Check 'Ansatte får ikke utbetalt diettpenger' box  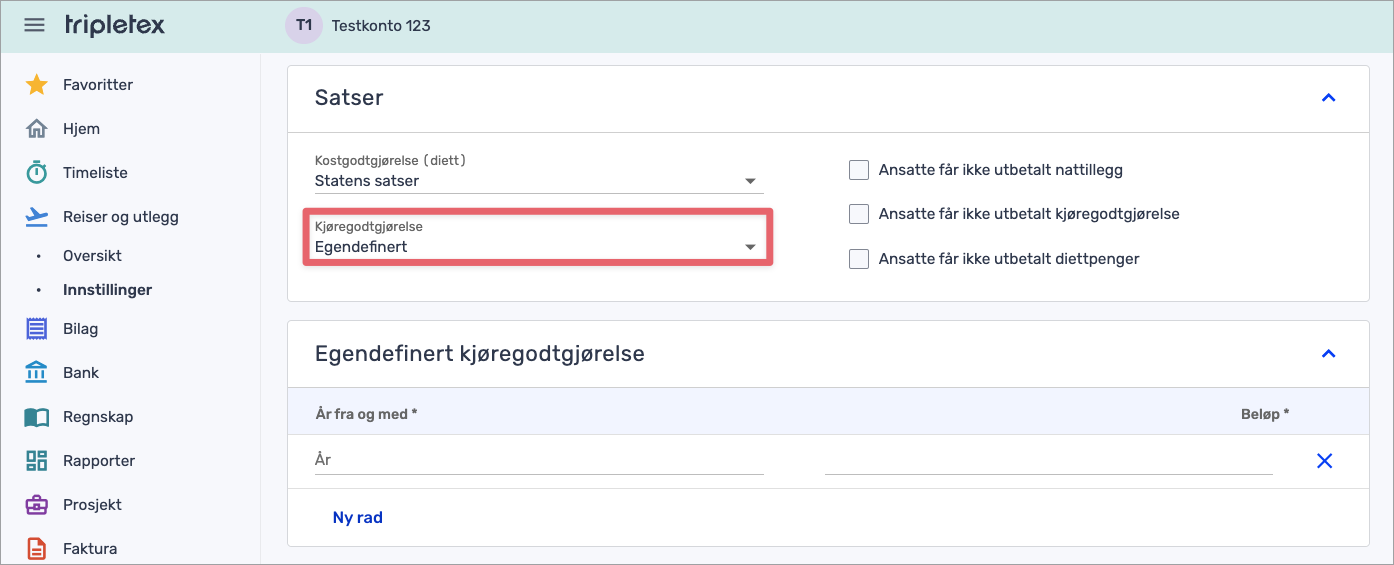click(x=858, y=259)
